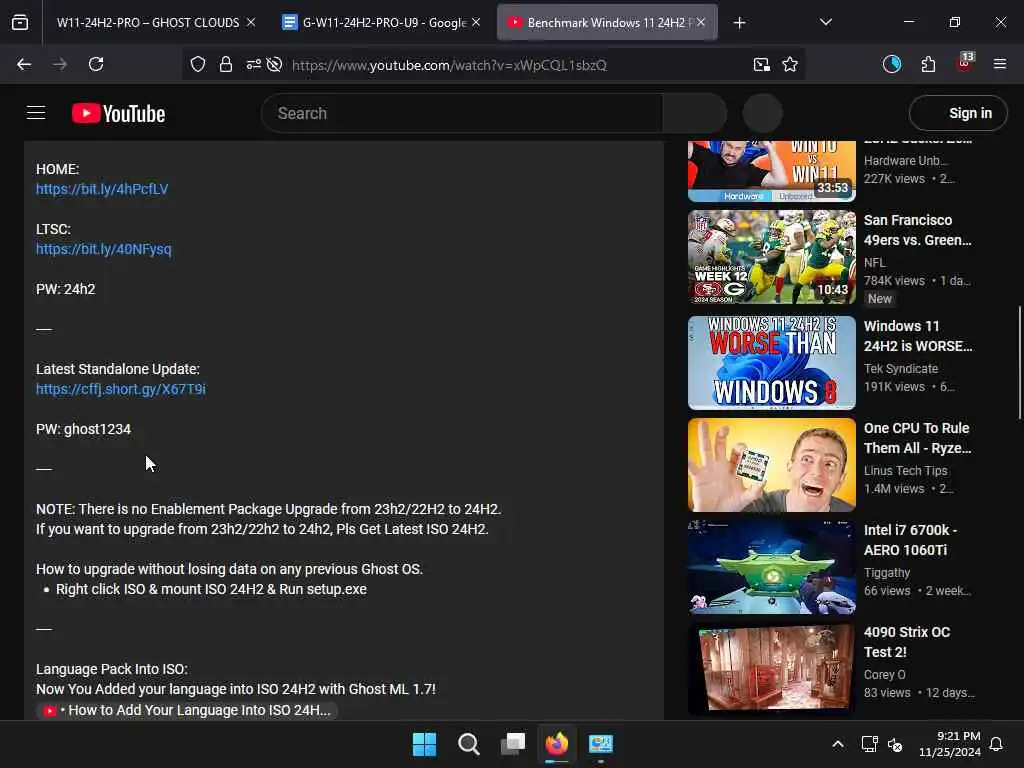The height and width of the screenshot is (768, 1024).
Task: Open a new tab with the plus button
Action: 739,23
